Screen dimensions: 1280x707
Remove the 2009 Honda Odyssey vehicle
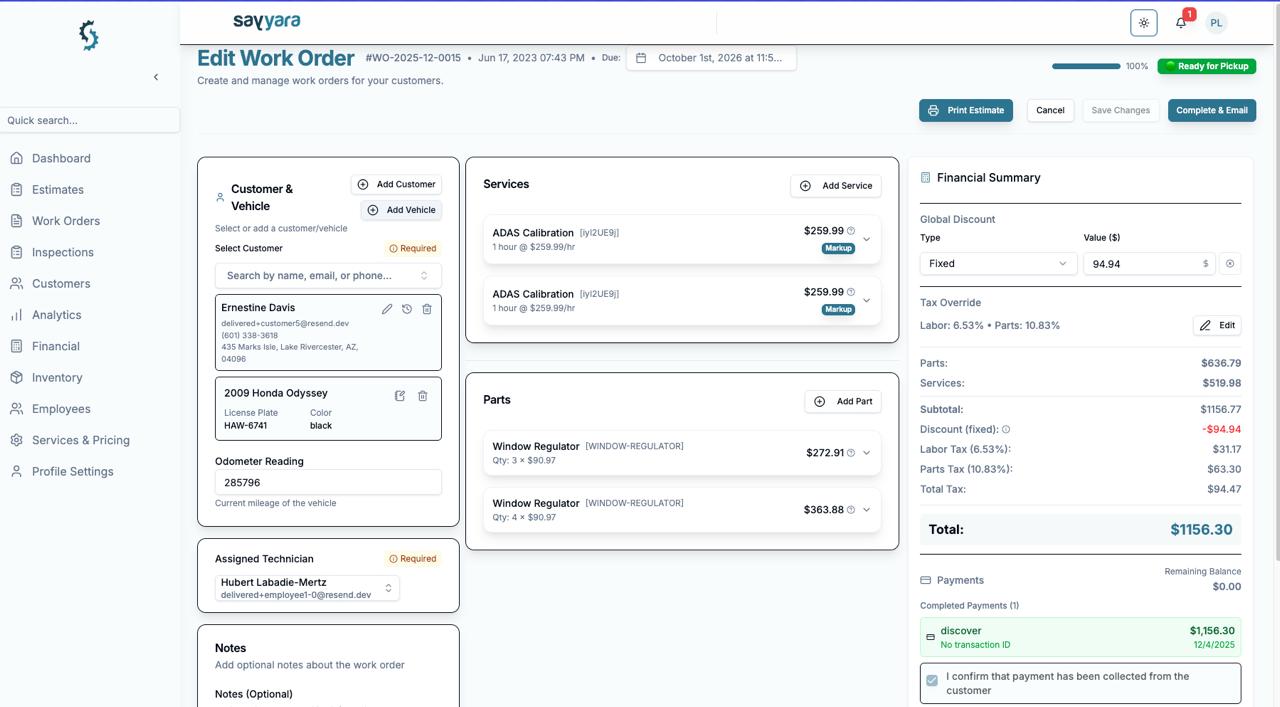coord(423,396)
